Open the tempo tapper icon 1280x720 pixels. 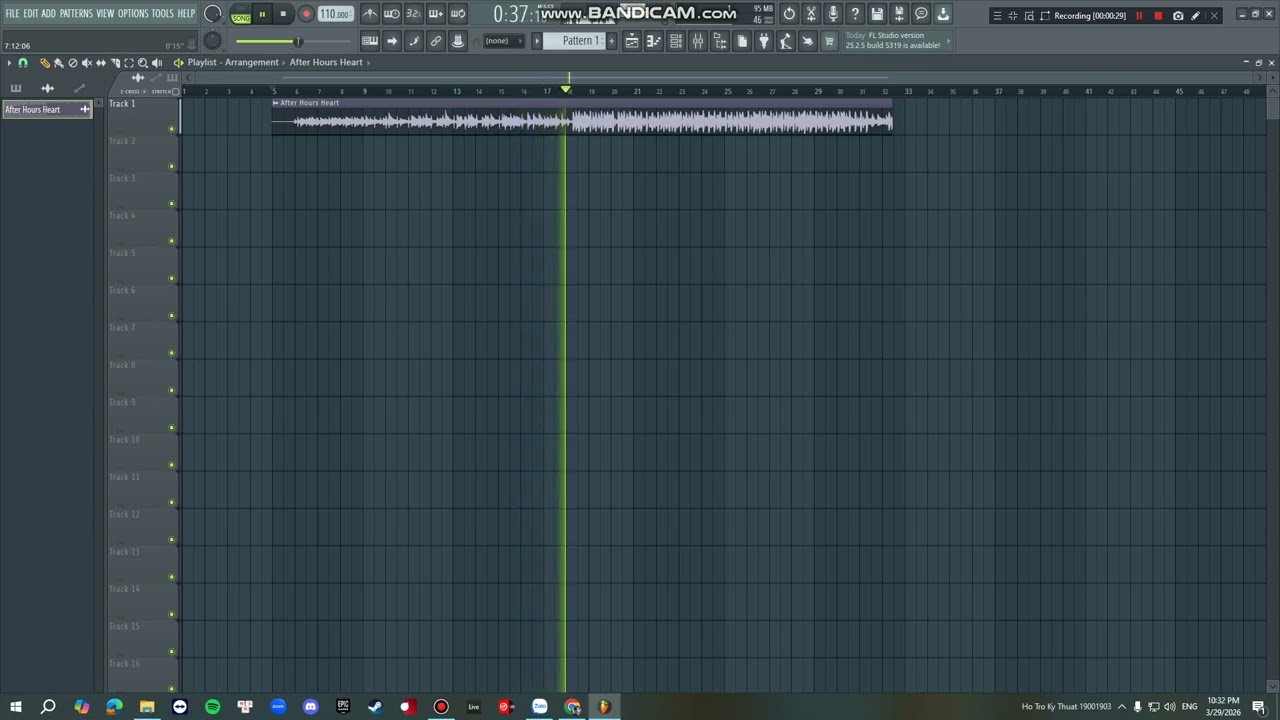786,41
